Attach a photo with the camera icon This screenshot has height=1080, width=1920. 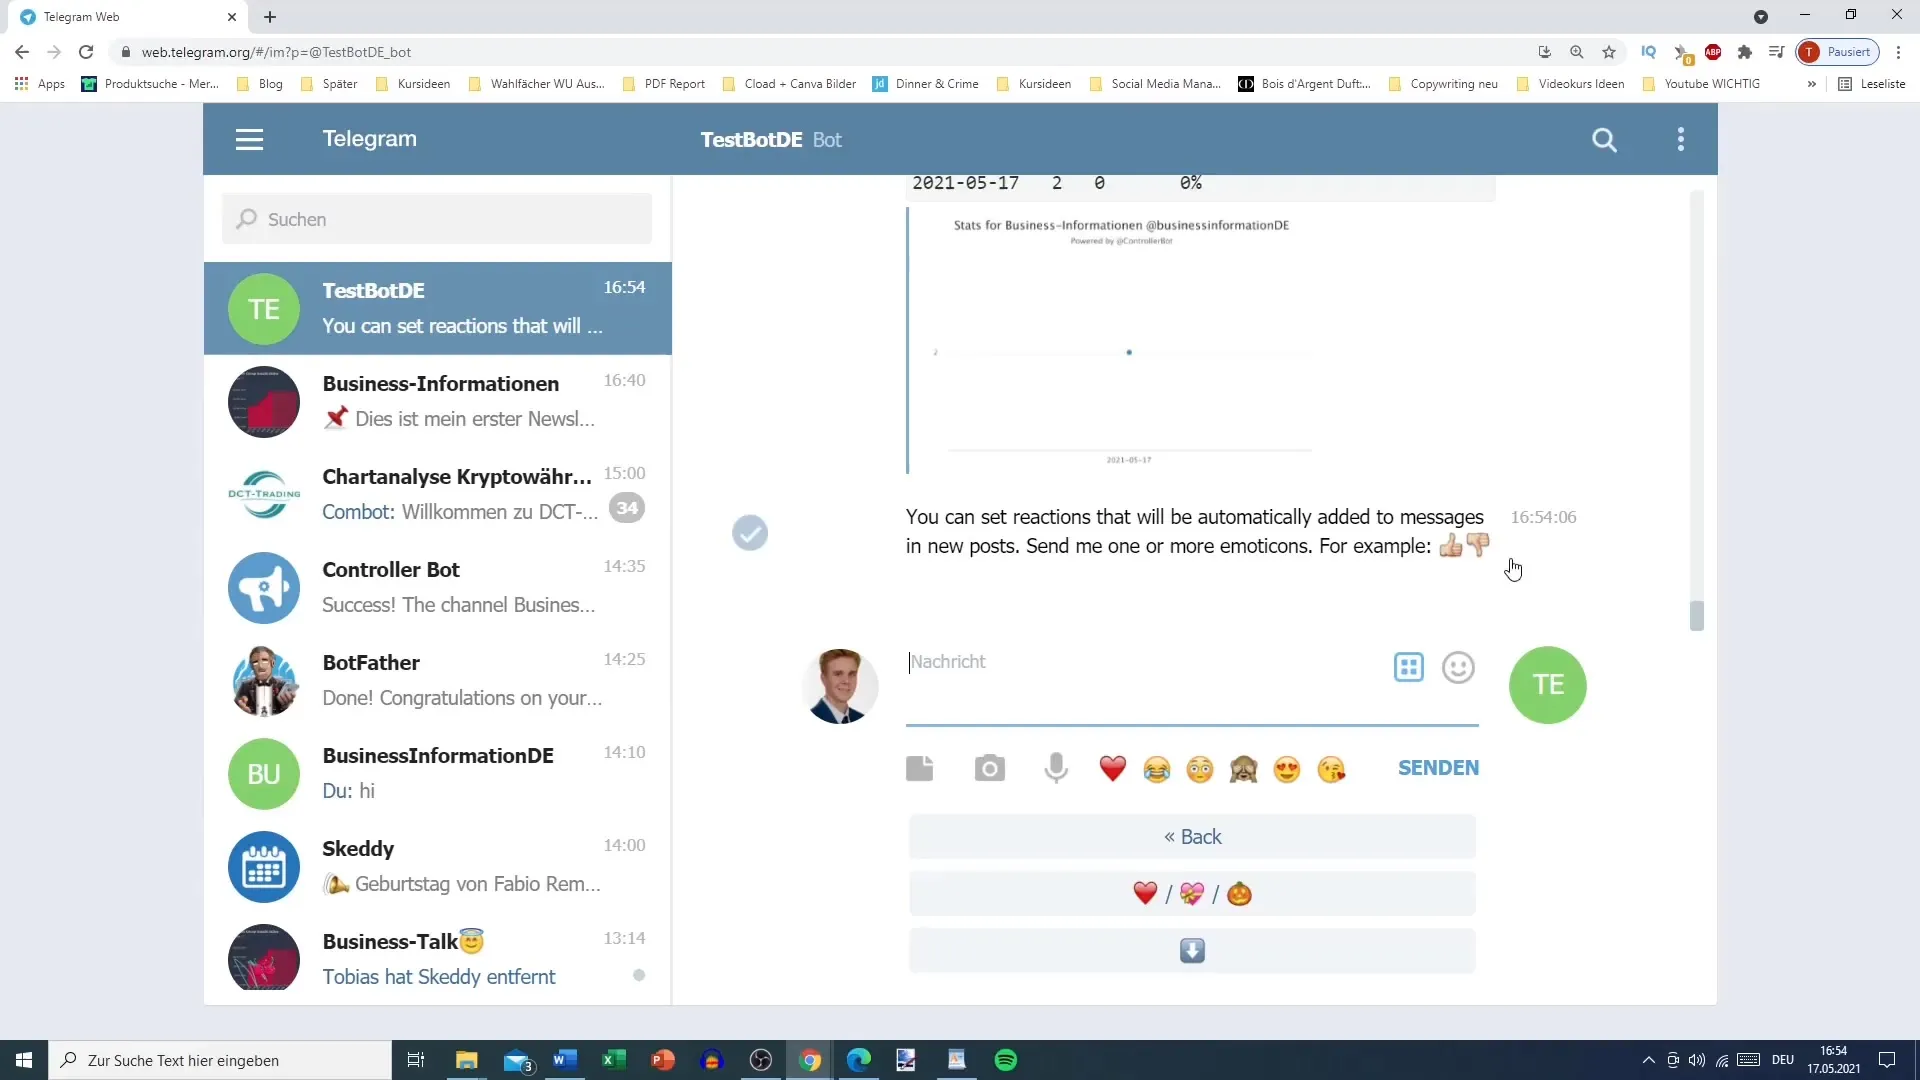coord(989,768)
